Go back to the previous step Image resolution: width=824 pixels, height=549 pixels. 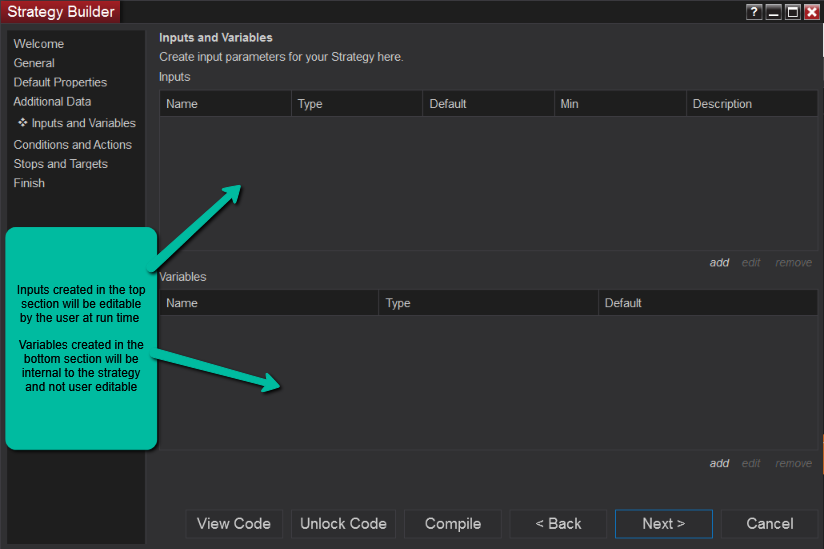click(x=558, y=524)
